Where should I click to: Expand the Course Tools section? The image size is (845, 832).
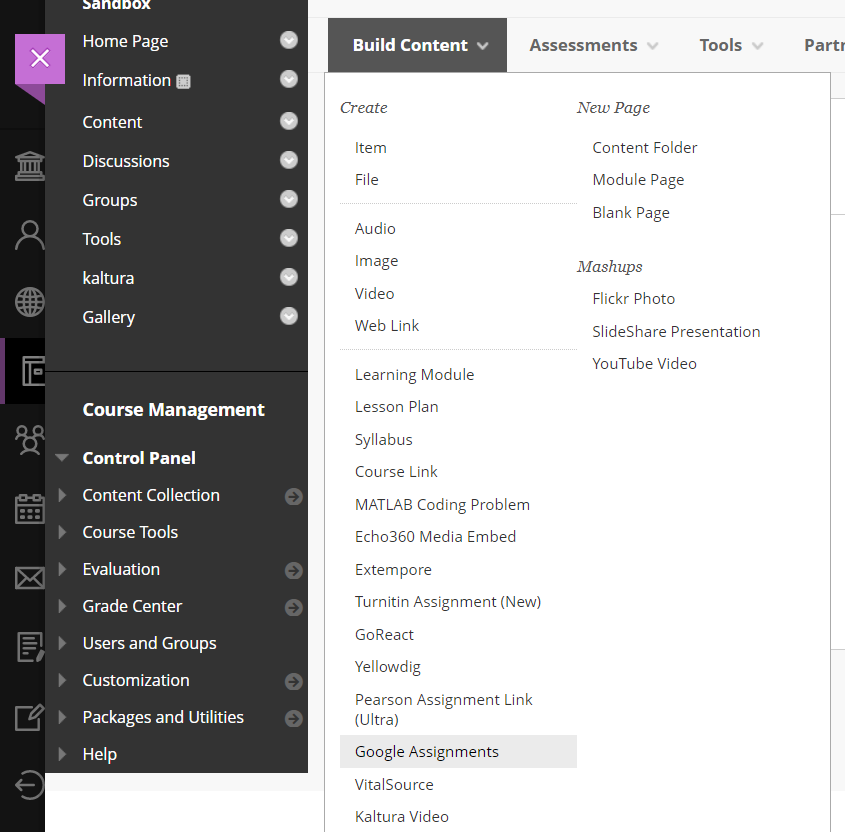(63, 532)
